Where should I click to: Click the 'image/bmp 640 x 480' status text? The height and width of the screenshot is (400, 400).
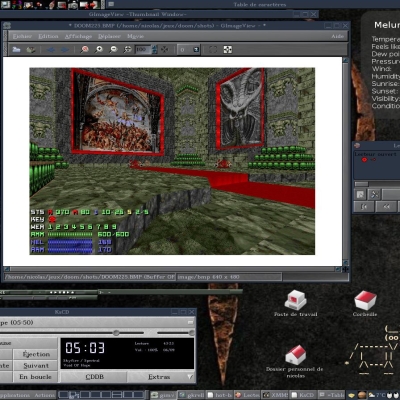[x=209, y=277]
